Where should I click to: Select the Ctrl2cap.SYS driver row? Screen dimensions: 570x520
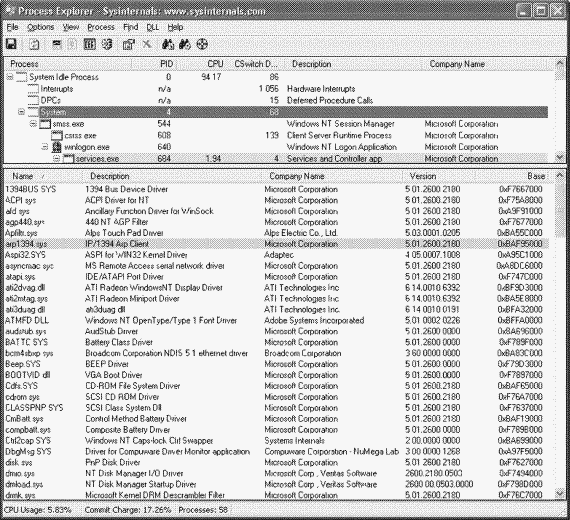tap(276, 441)
